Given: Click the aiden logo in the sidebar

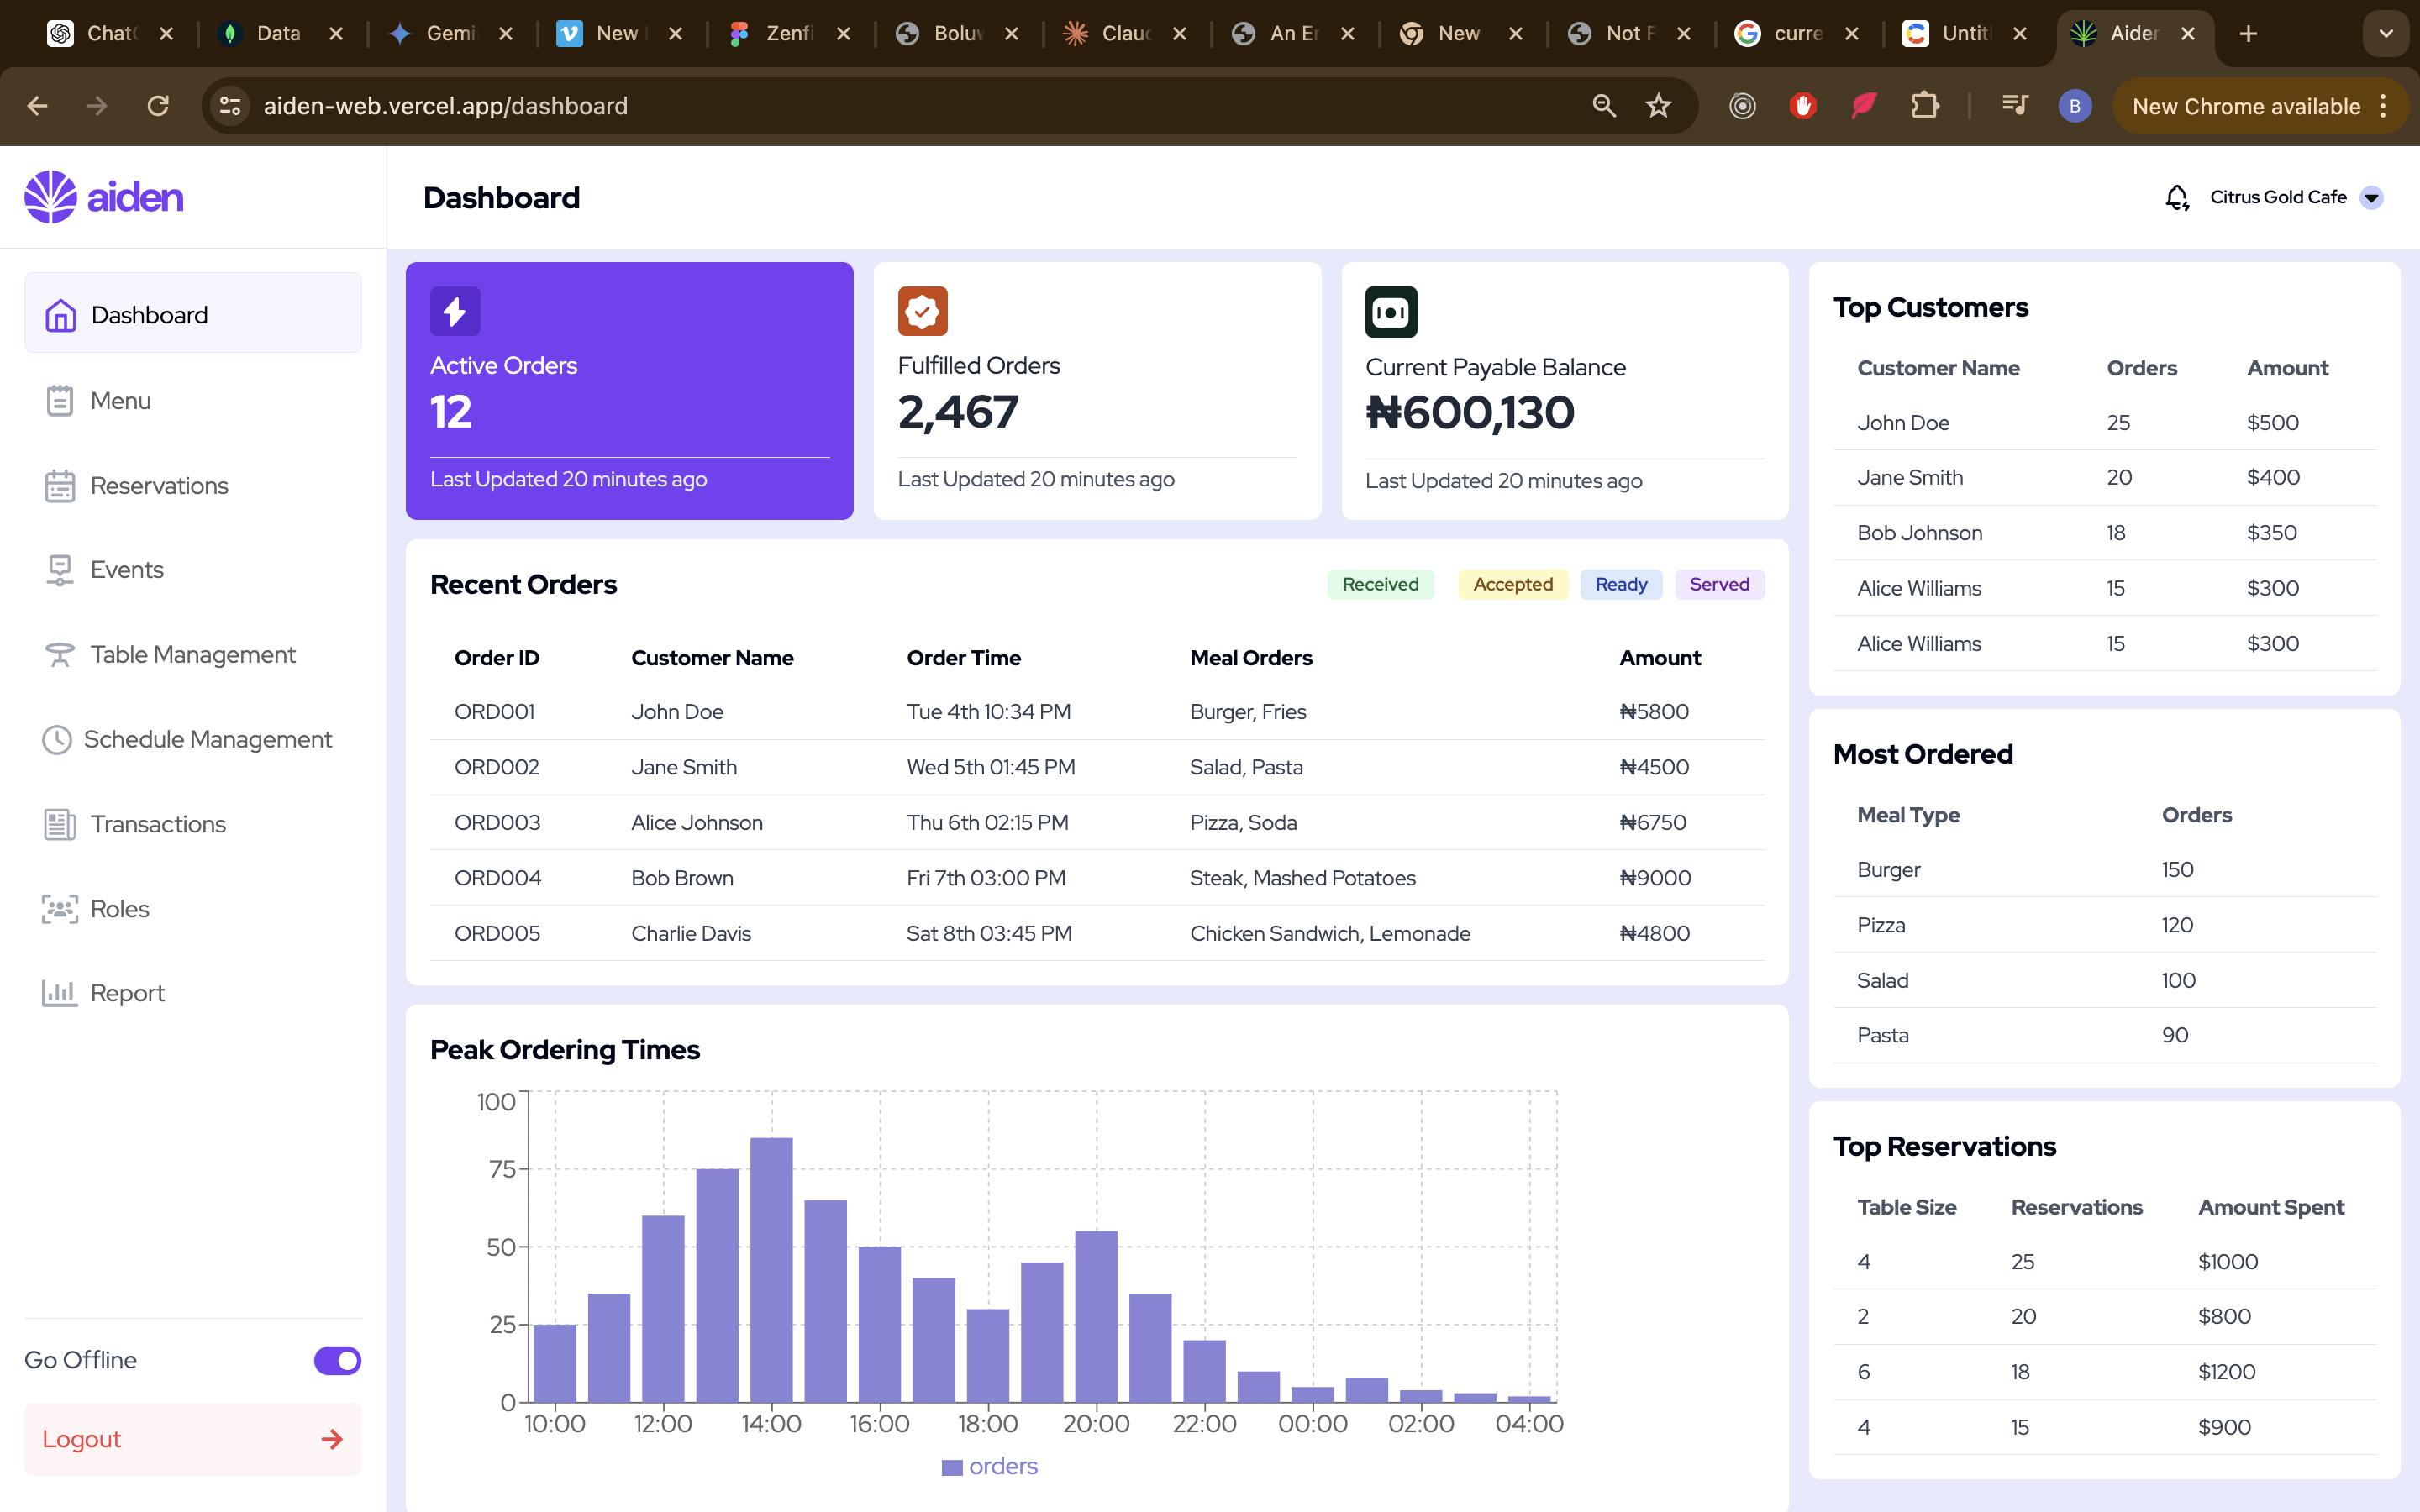Looking at the screenshot, I should 104,197.
